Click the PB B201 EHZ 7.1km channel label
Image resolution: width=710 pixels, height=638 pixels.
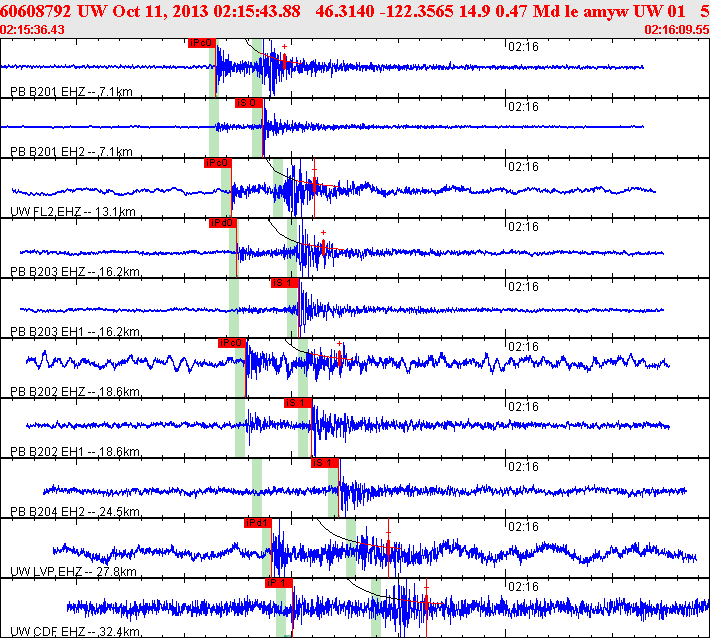tap(70, 92)
